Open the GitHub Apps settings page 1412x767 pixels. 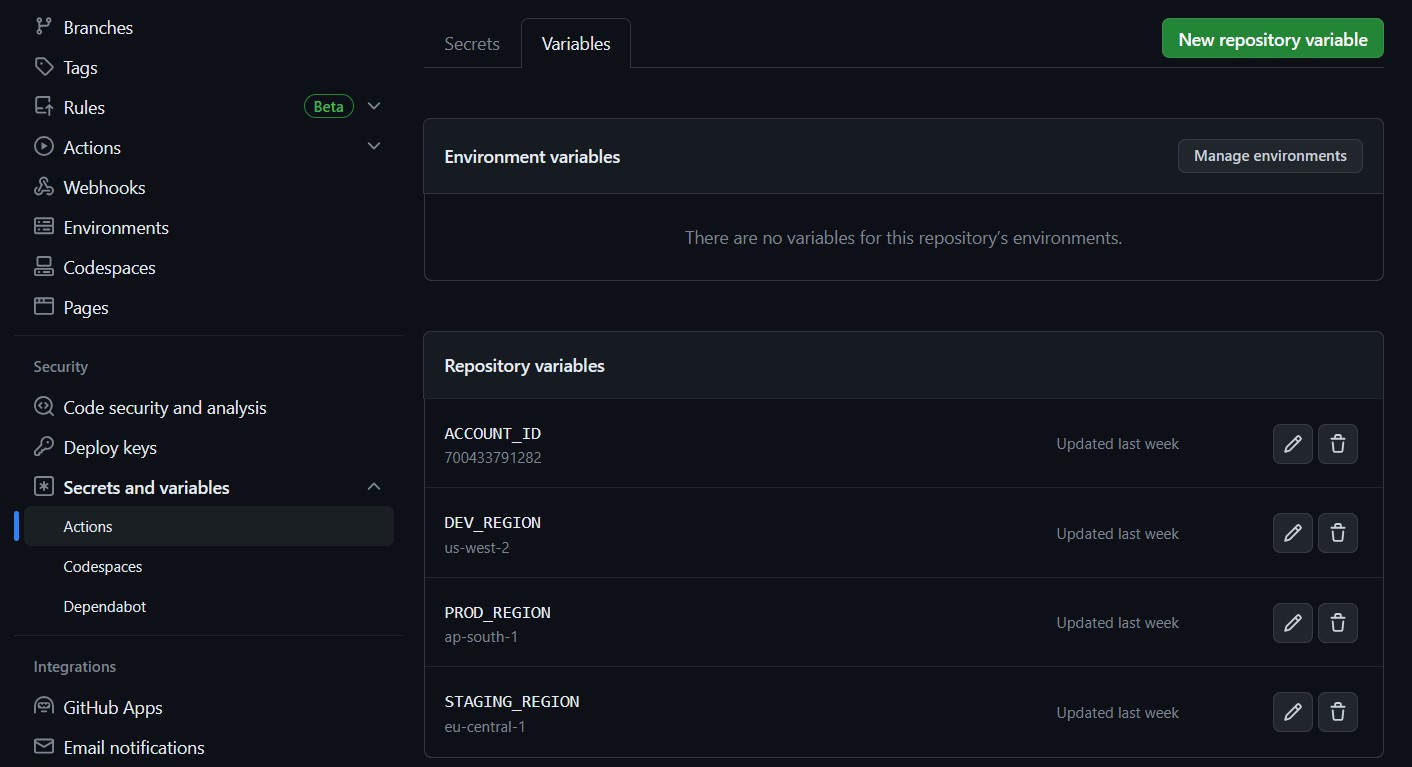point(112,707)
